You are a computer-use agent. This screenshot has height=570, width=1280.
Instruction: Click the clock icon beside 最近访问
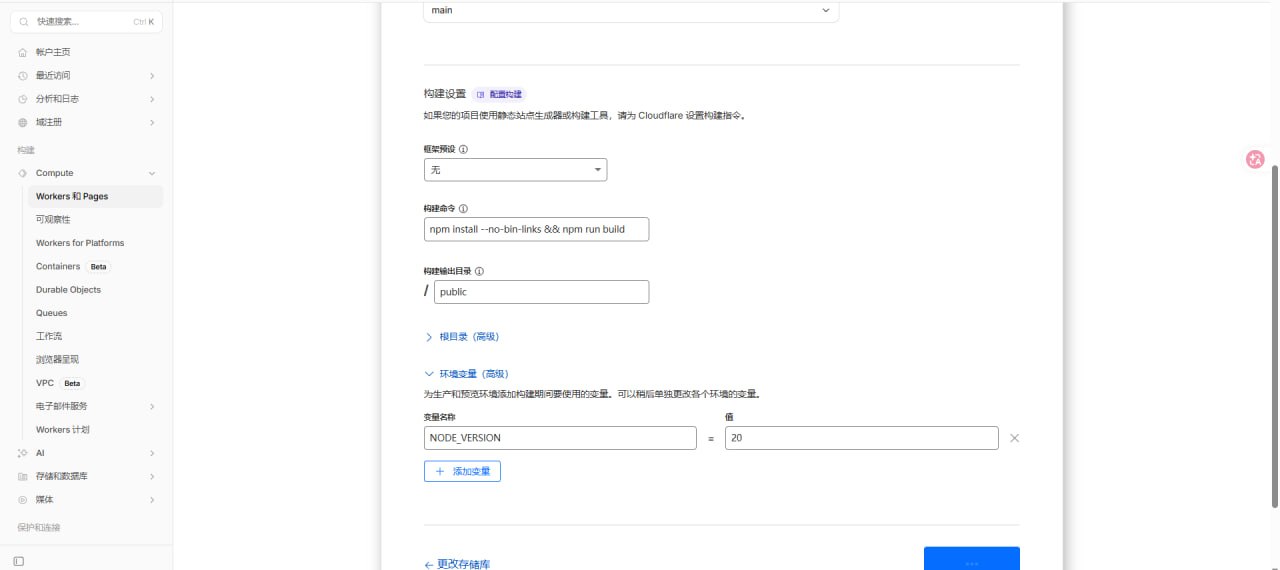[x=22, y=75]
